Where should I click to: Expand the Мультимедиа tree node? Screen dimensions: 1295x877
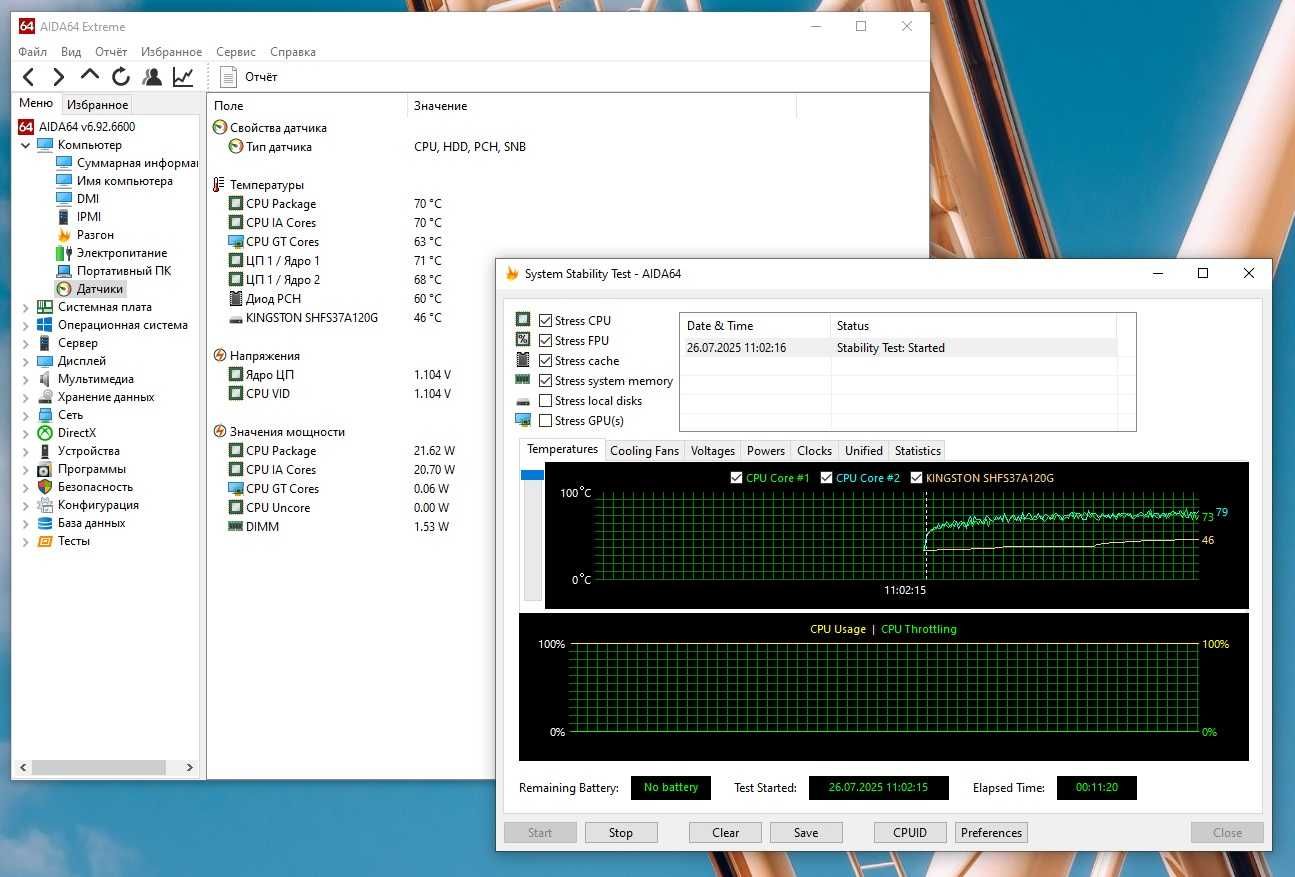(26, 379)
